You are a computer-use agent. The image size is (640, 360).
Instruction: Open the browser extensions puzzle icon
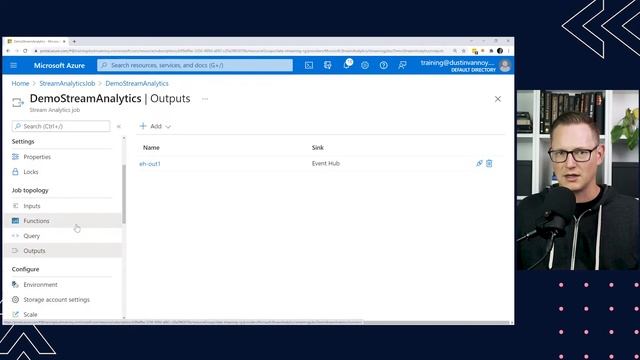point(491,51)
